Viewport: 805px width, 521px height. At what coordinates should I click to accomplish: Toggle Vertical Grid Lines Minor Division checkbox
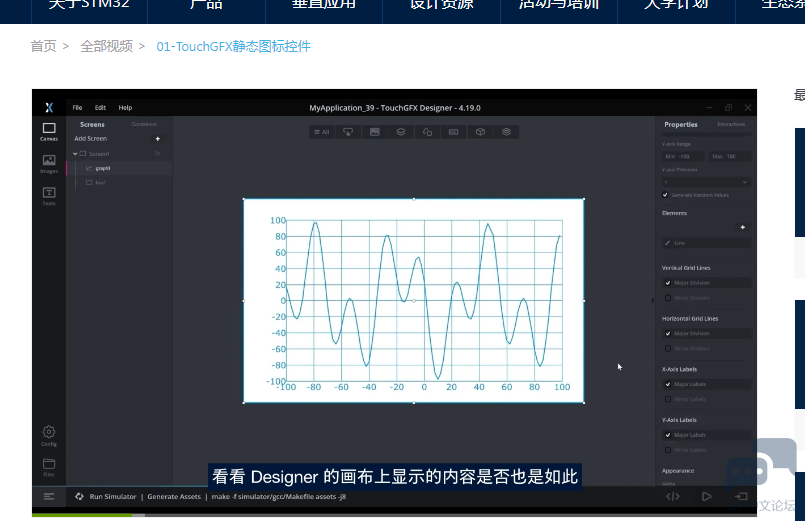click(x=668, y=298)
